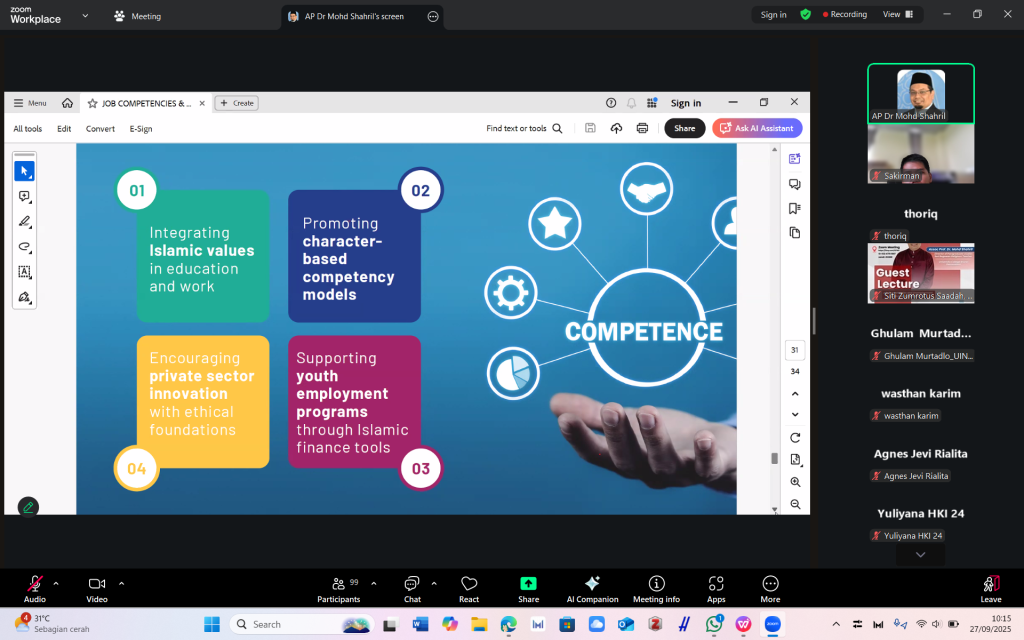Toggle the green annotation pencil button

28,507
